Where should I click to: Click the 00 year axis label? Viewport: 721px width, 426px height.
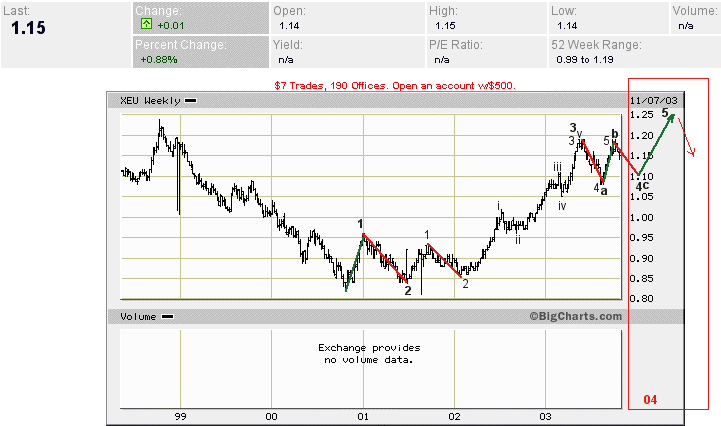coord(271,416)
